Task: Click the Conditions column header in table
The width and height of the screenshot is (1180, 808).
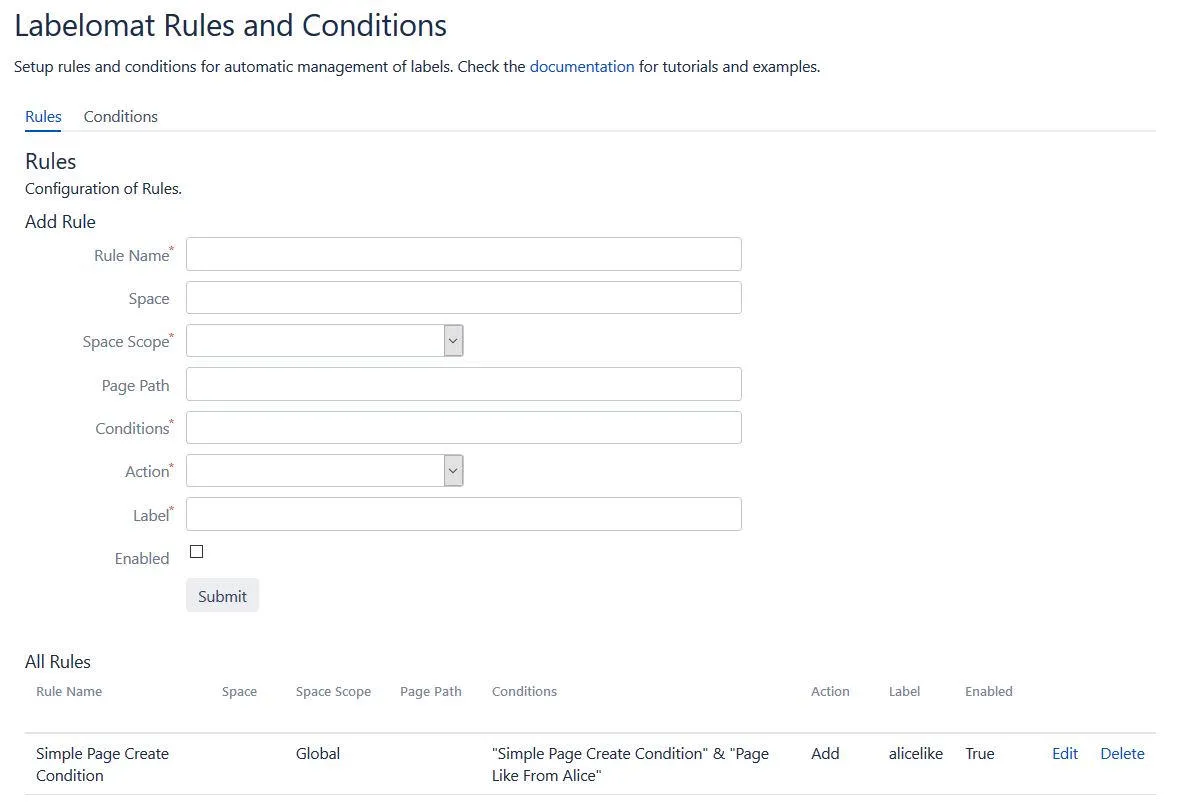Action: (525, 691)
